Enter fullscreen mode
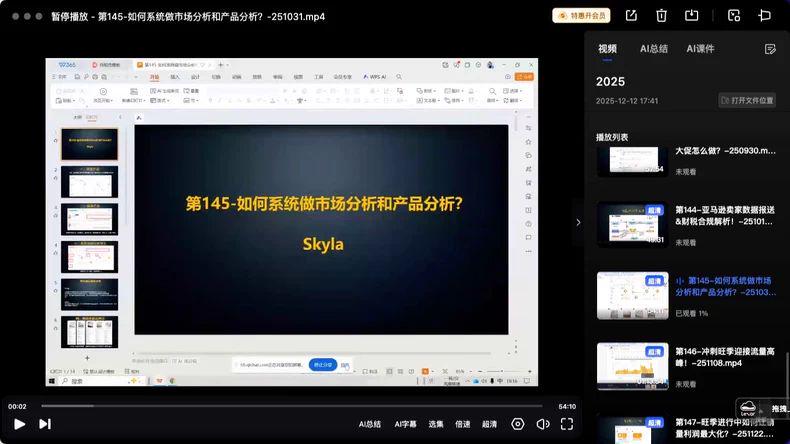This screenshot has width=790, height=444. pos(567,424)
